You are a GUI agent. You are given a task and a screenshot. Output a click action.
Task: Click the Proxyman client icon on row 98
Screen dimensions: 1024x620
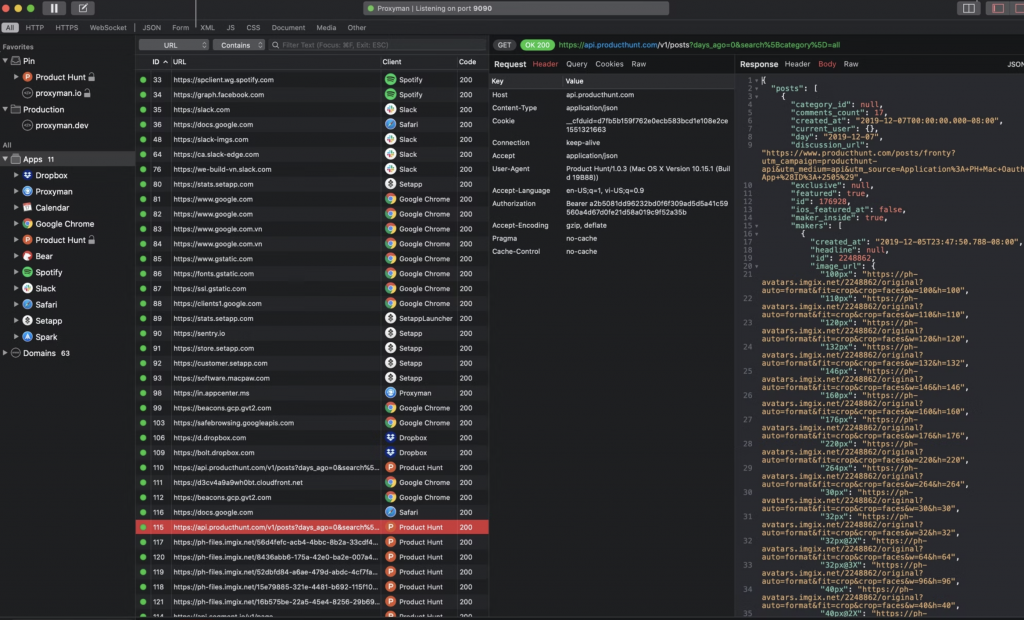(391, 393)
